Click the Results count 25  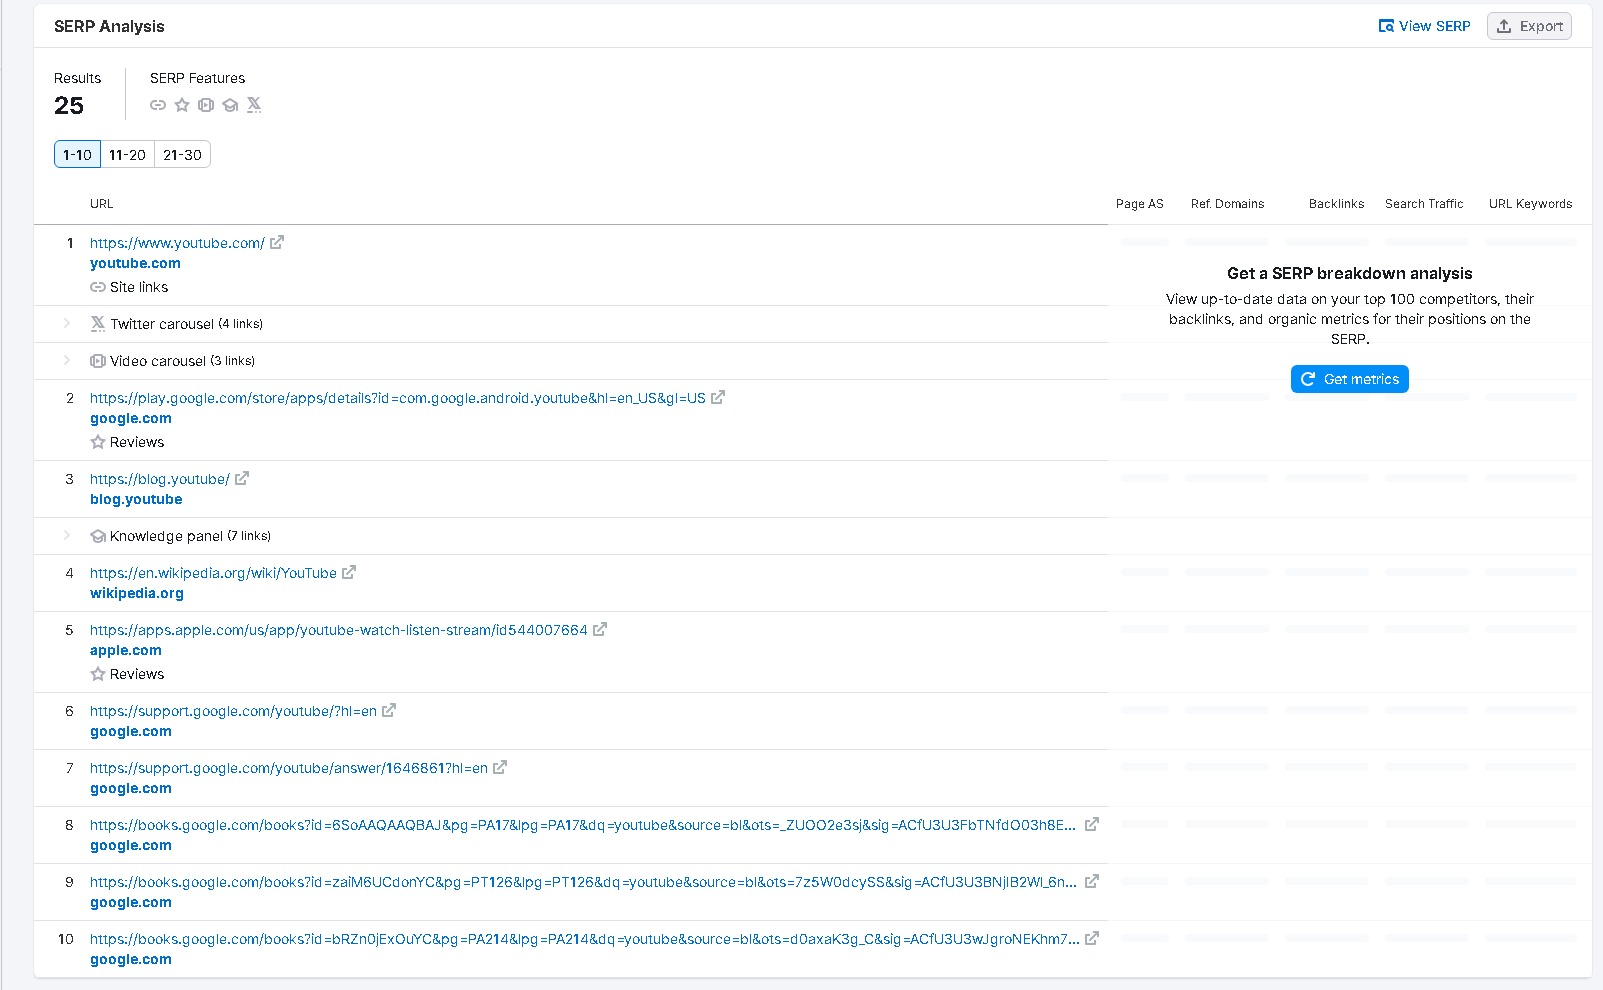pyautogui.click(x=69, y=106)
